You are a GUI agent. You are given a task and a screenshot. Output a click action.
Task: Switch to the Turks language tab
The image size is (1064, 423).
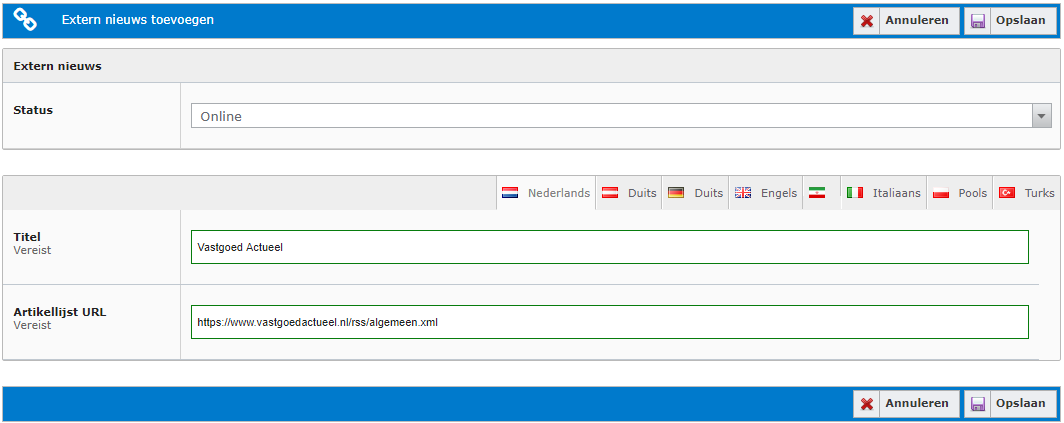click(1026, 193)
